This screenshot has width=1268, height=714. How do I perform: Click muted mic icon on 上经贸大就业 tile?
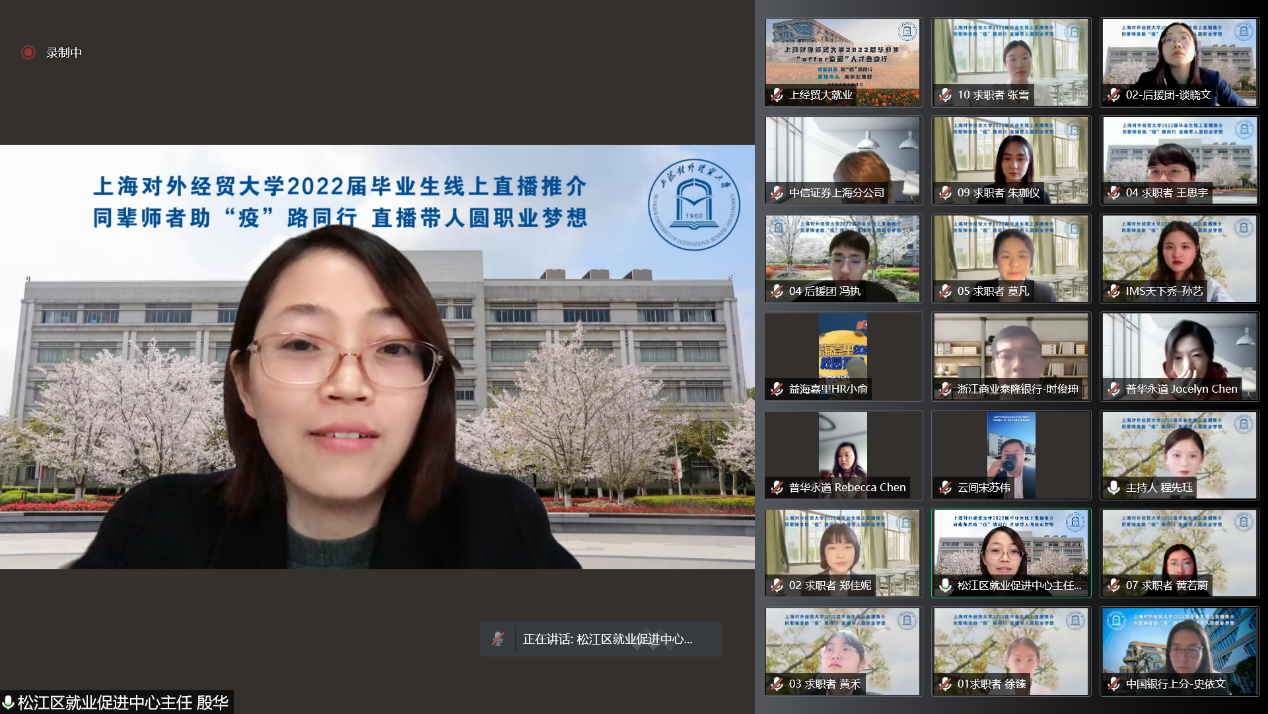777,95
